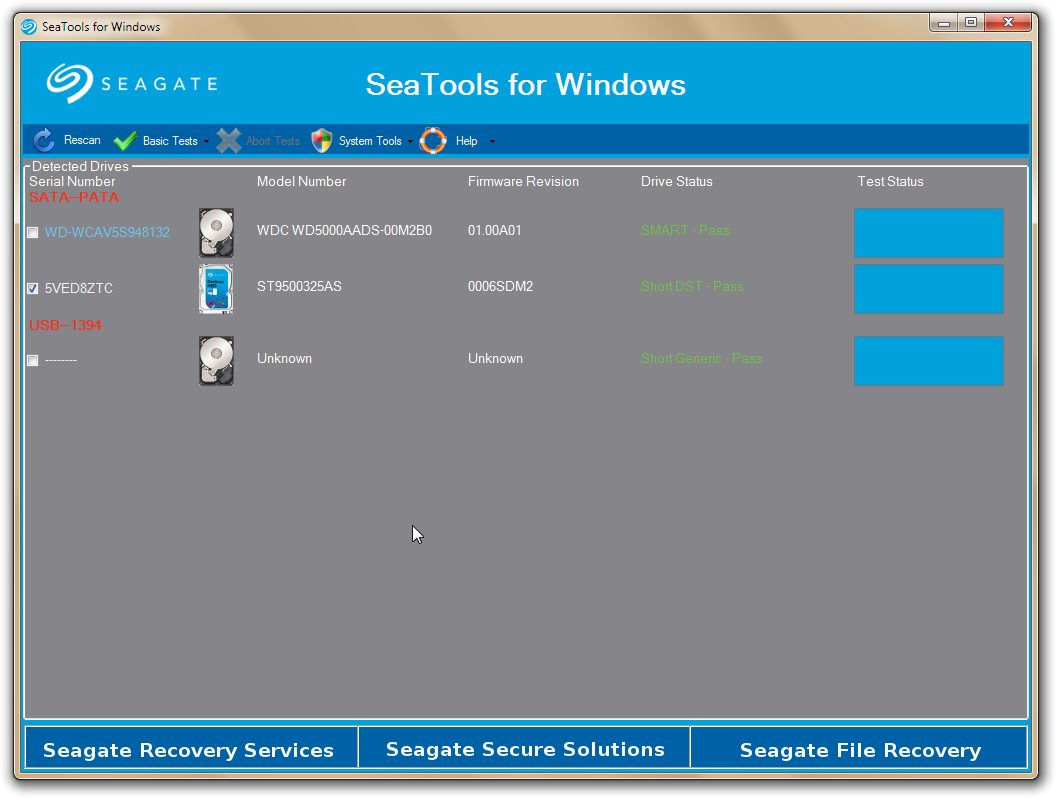Image resolution: width=1057 pixels, height=799 pixels.
Task: Open the Help menu label
Action: 466,141
